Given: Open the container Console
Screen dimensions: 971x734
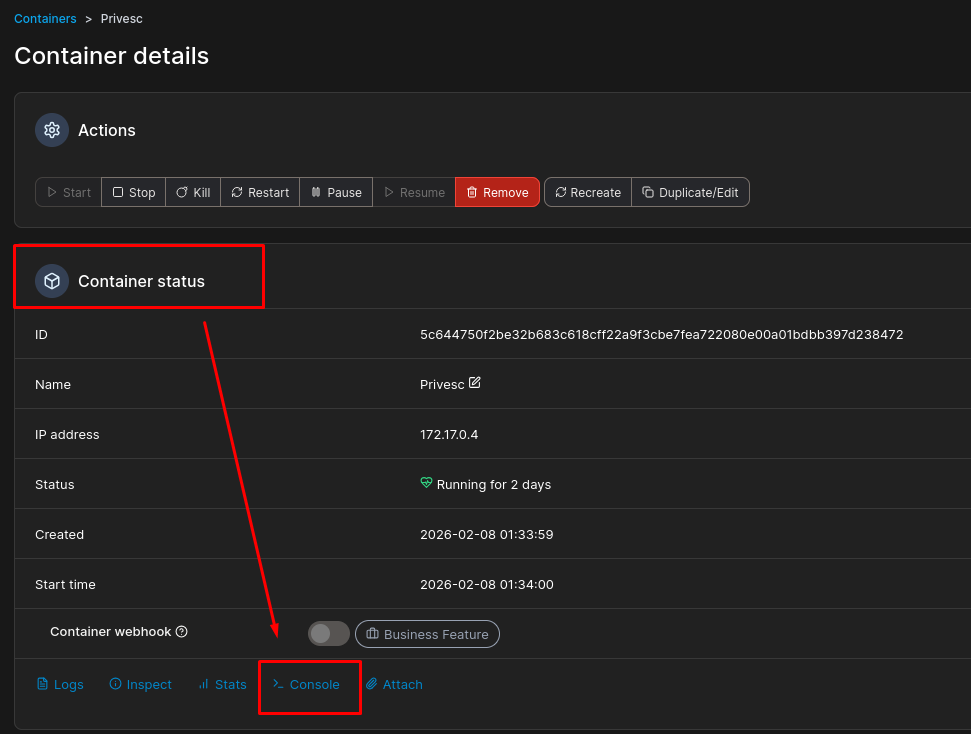Looking at the screenshot, I should (x=307, y=684).
